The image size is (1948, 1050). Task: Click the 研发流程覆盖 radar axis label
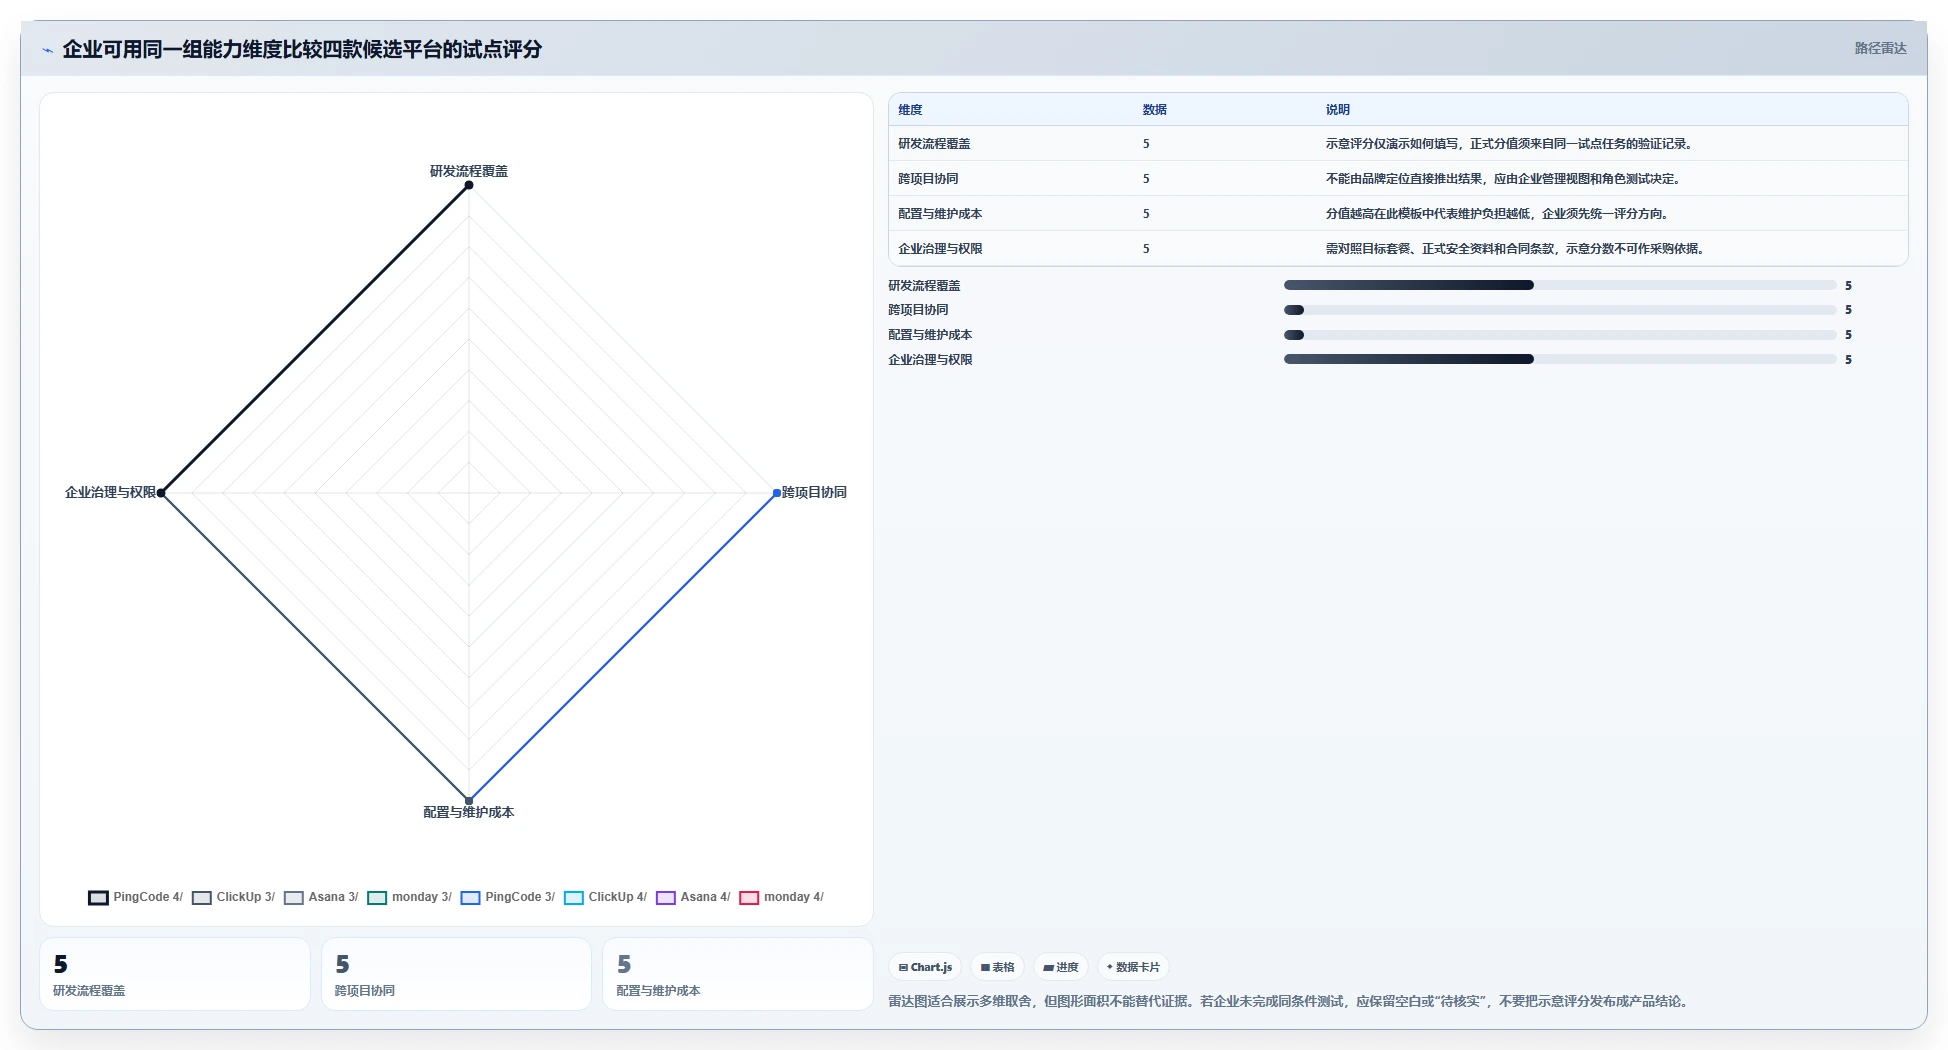click(x=469, y=171)
